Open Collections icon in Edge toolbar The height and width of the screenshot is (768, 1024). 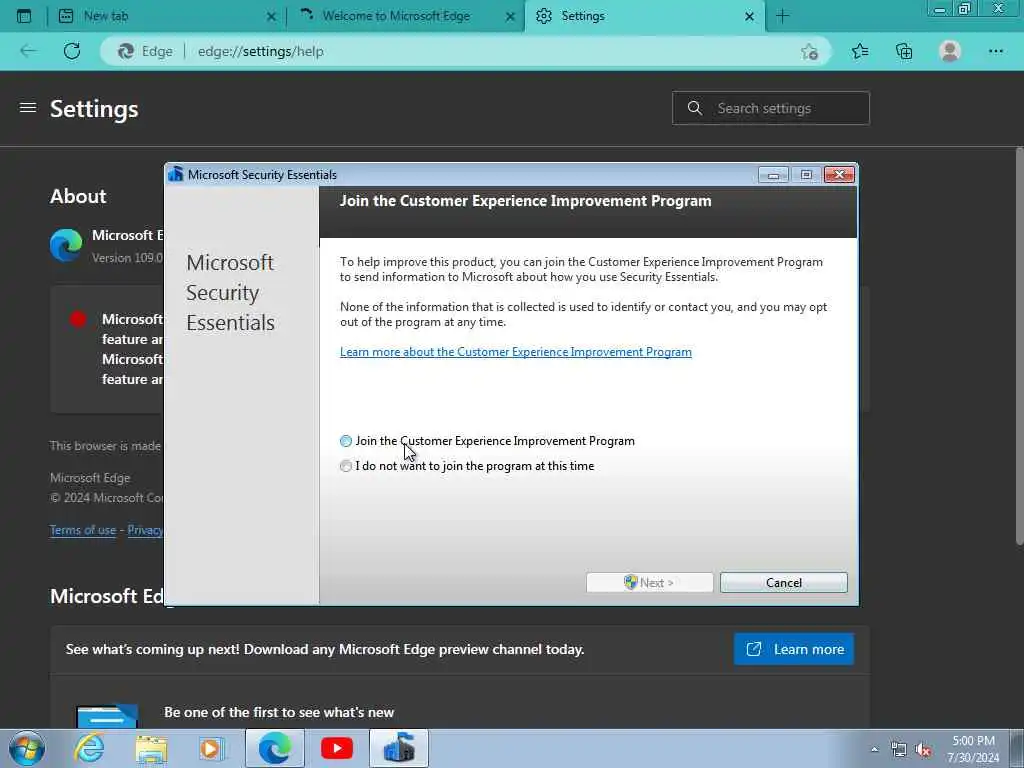[904, 51]
